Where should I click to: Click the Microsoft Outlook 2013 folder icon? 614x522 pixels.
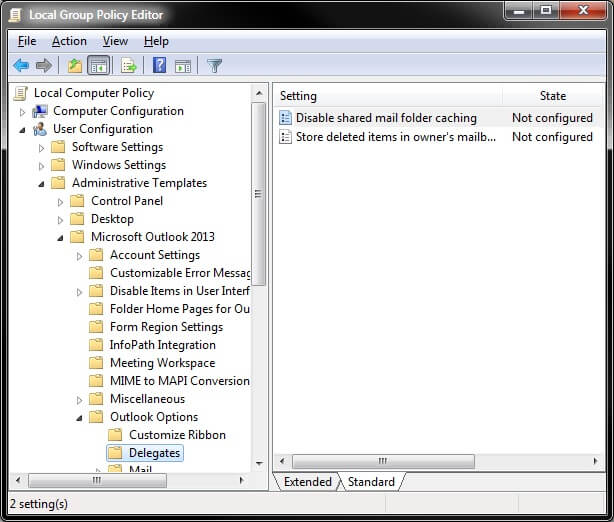click(x=77, y=237)
